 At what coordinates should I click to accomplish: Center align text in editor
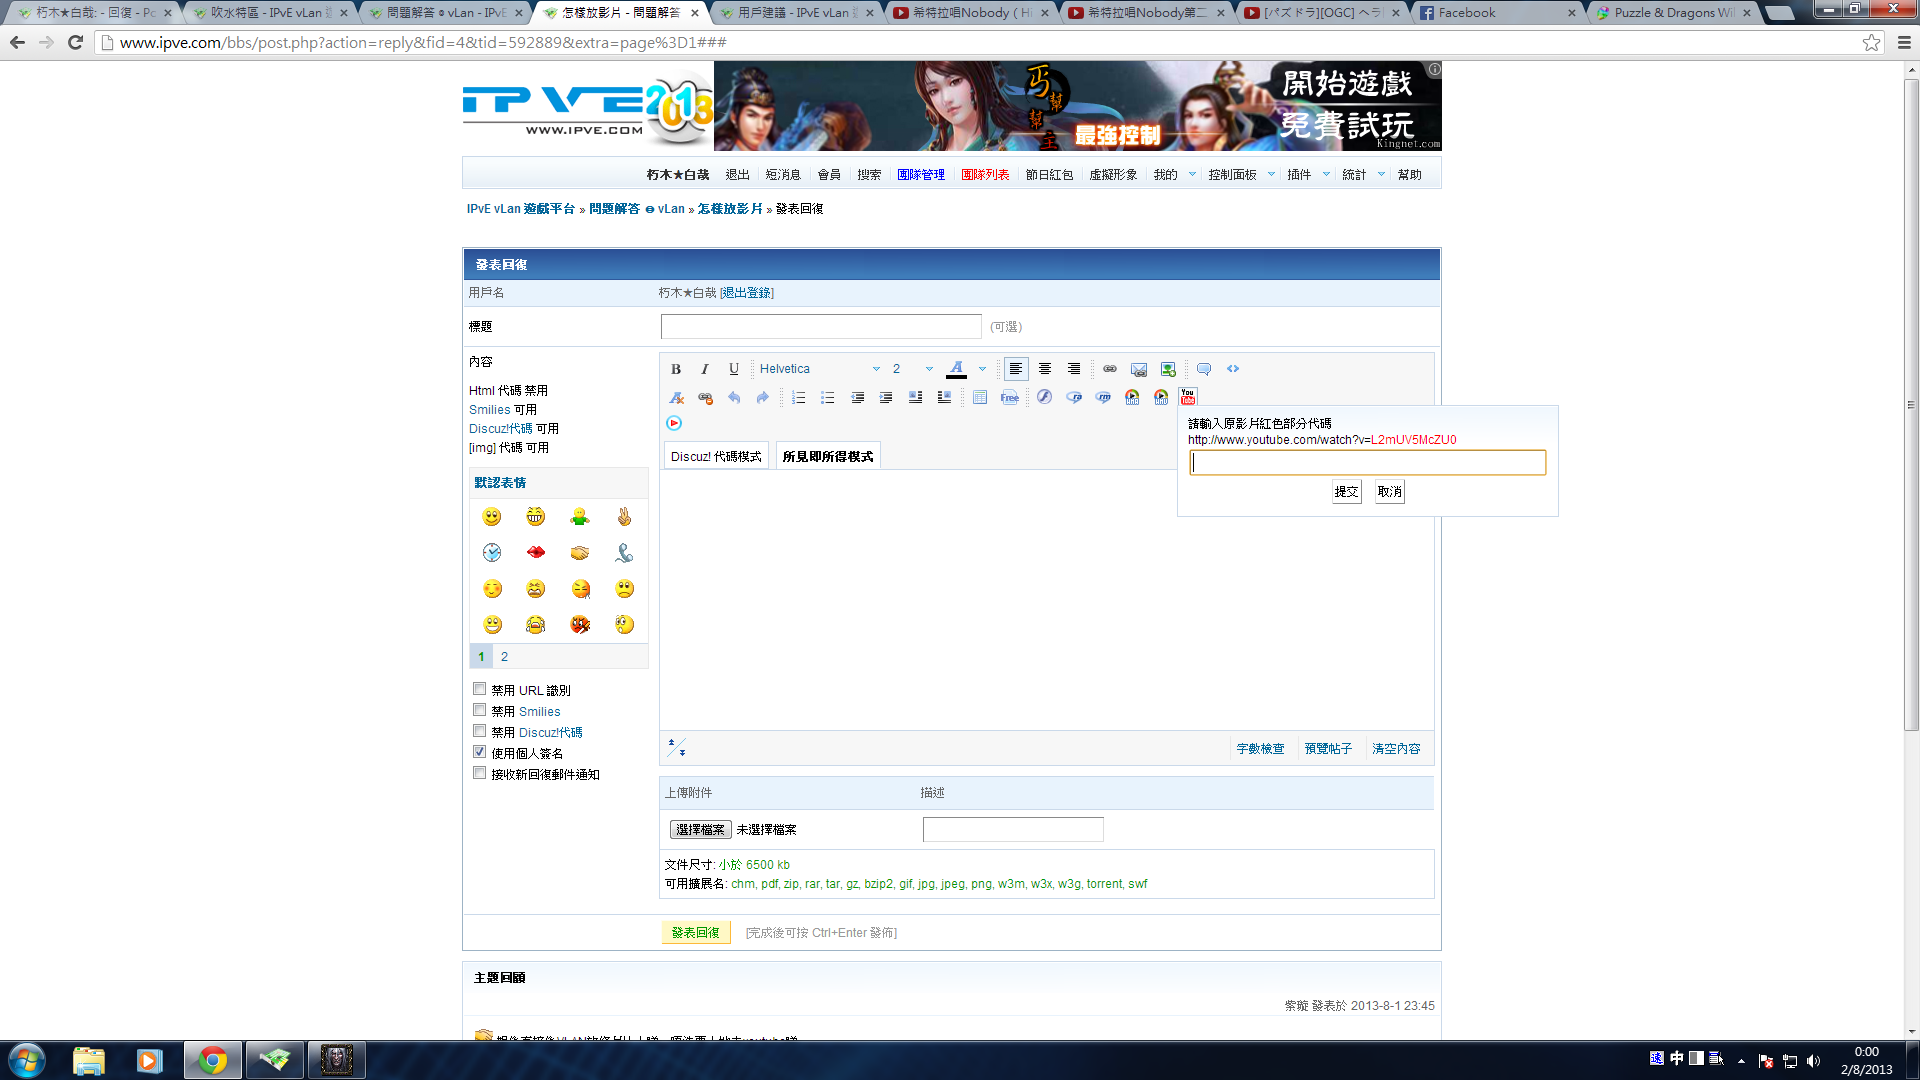tap(1045, 369)
